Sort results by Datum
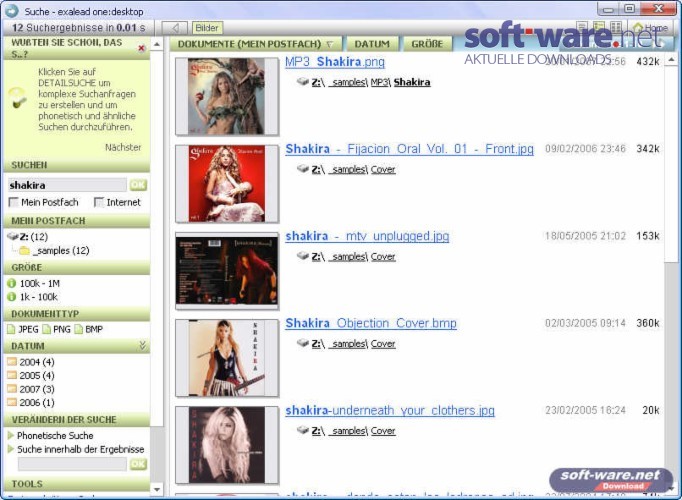 tap(372, 44)
